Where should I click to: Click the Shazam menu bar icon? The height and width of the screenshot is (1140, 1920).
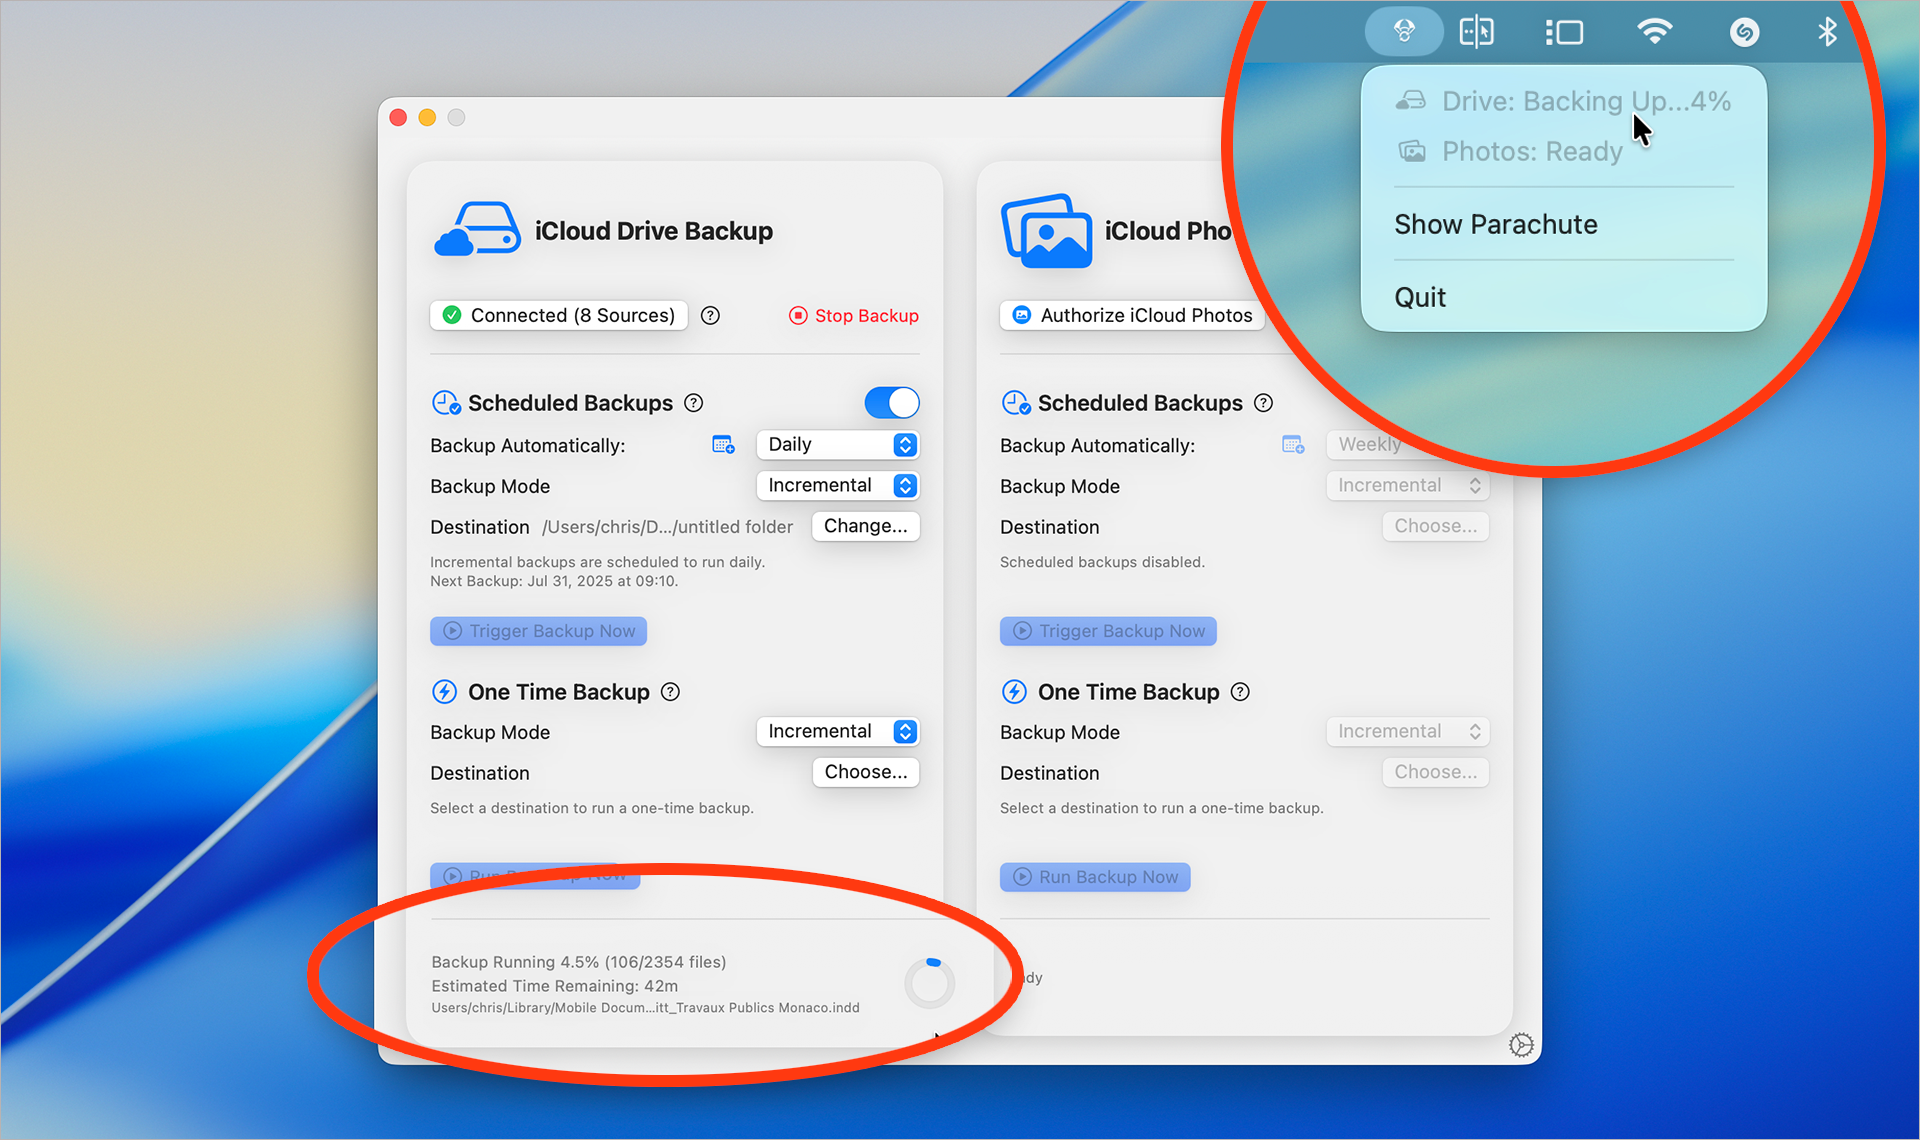tap(1744, 32)
